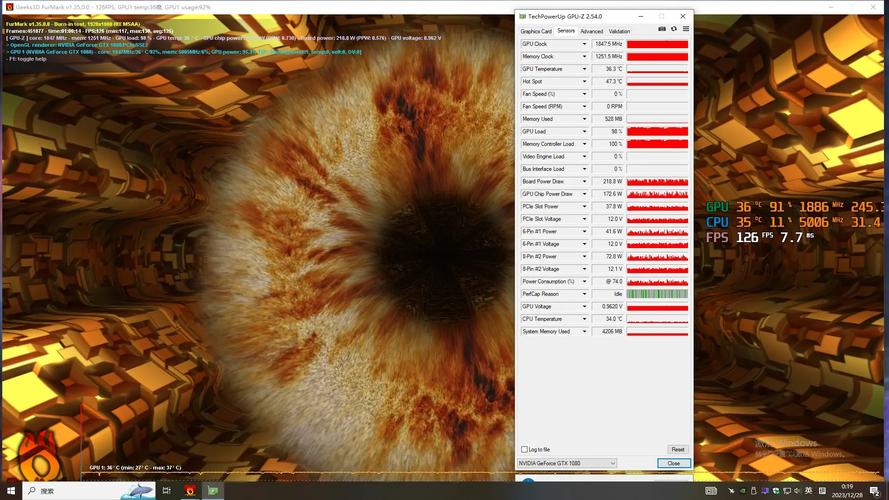Screen dimensions: 889x500
Task: Switch to the Graphics Card tab
Action: point(536,31)
